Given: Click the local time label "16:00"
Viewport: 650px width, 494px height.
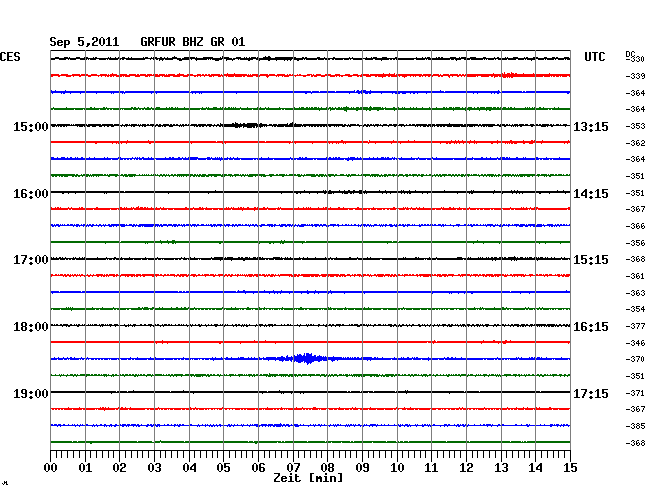Looking at the screenshot, I should coord(31,194).
